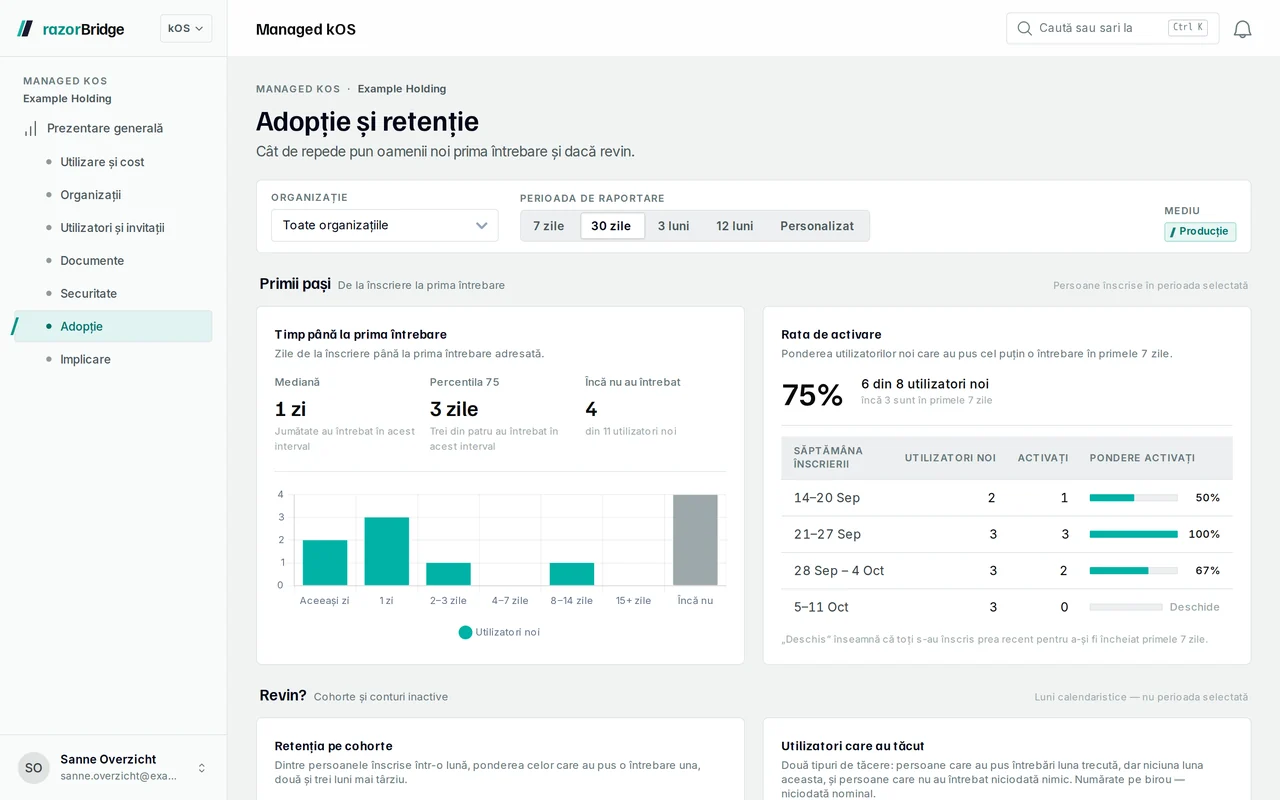Image resolution: width=1280 pixels, height=800 pixels.
Task: Focus the Caută sau sari la search field
Action: click(x=1112, y=28)
